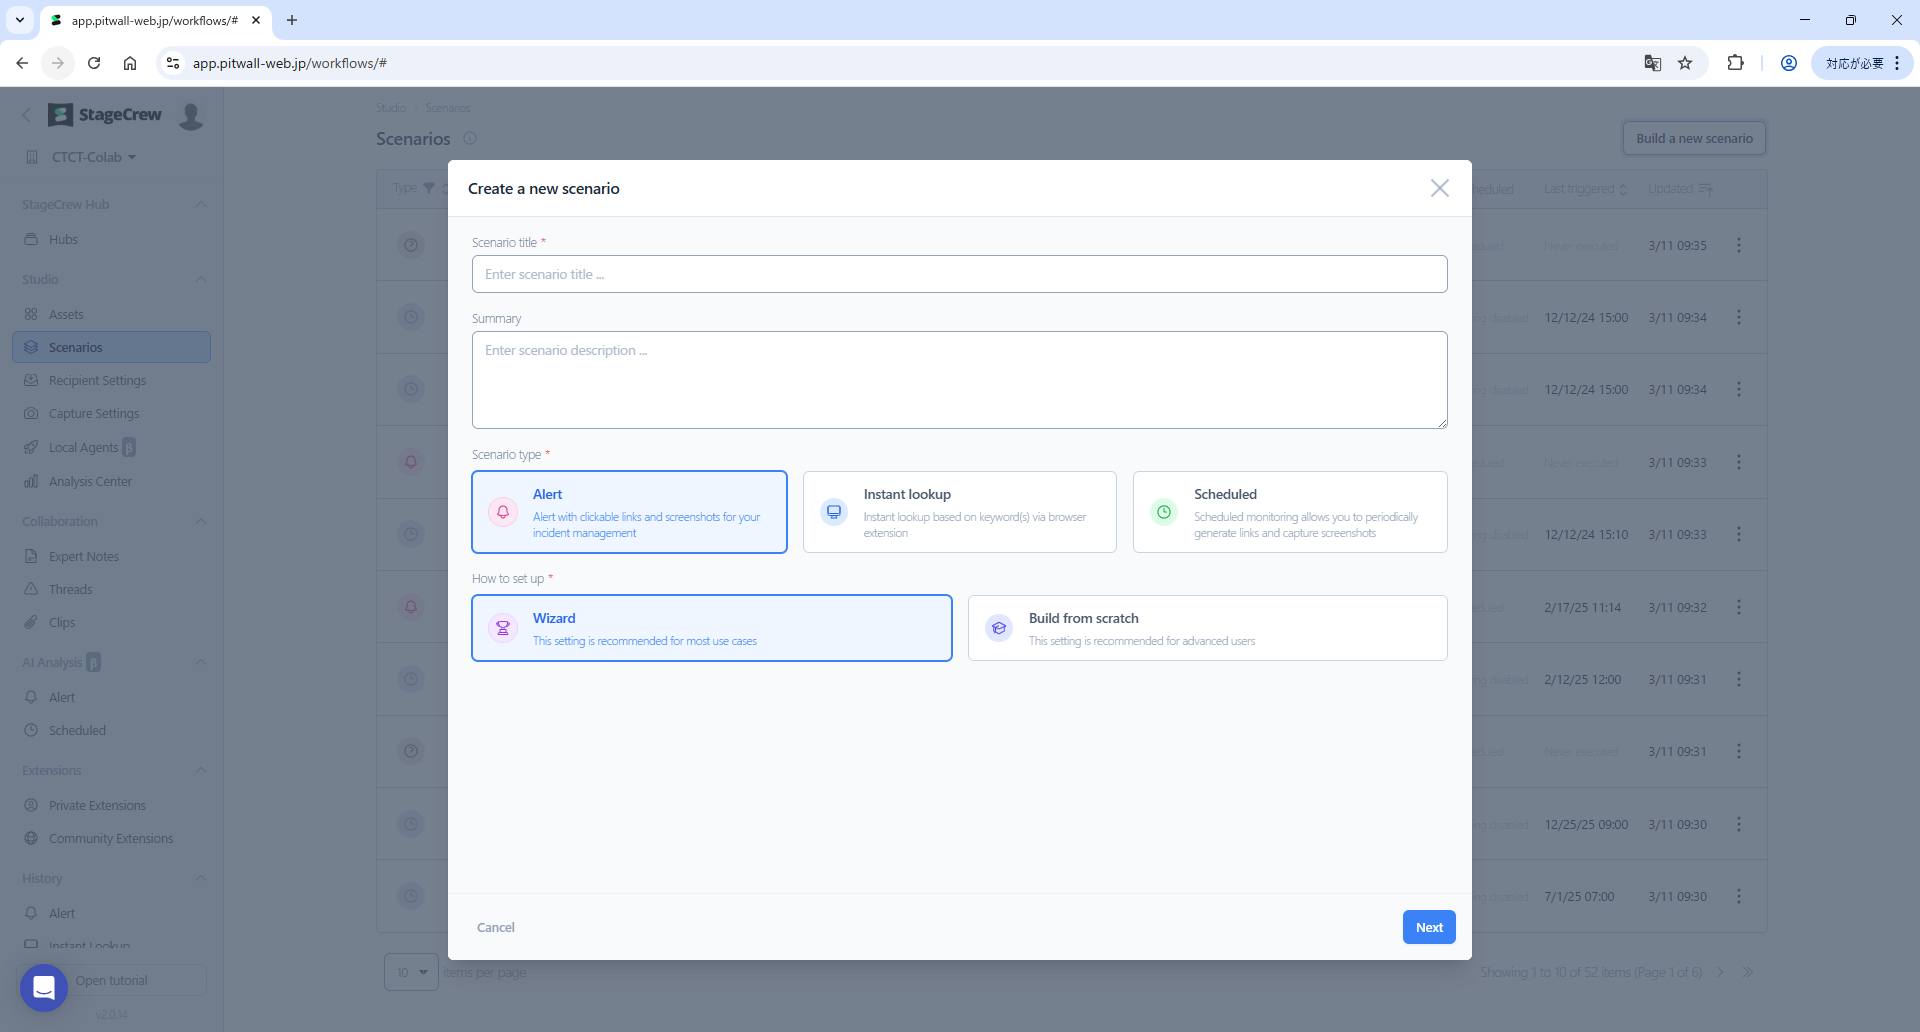Click the browser reload icon
This screenshot has height=1032, width=1920.
(94, 63)
